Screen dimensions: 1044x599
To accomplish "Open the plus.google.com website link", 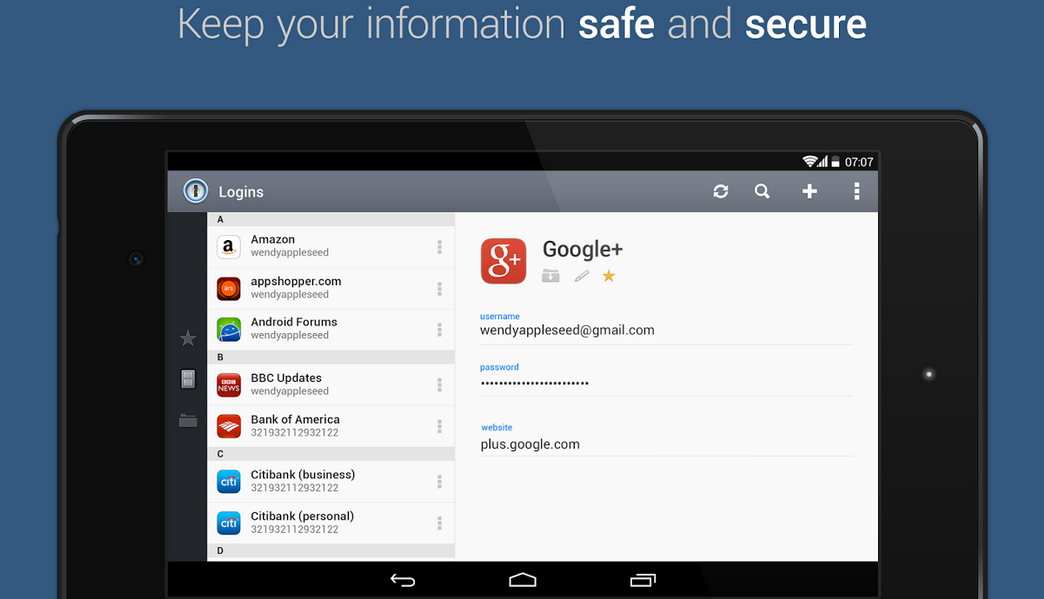I will tap(530, 444).
